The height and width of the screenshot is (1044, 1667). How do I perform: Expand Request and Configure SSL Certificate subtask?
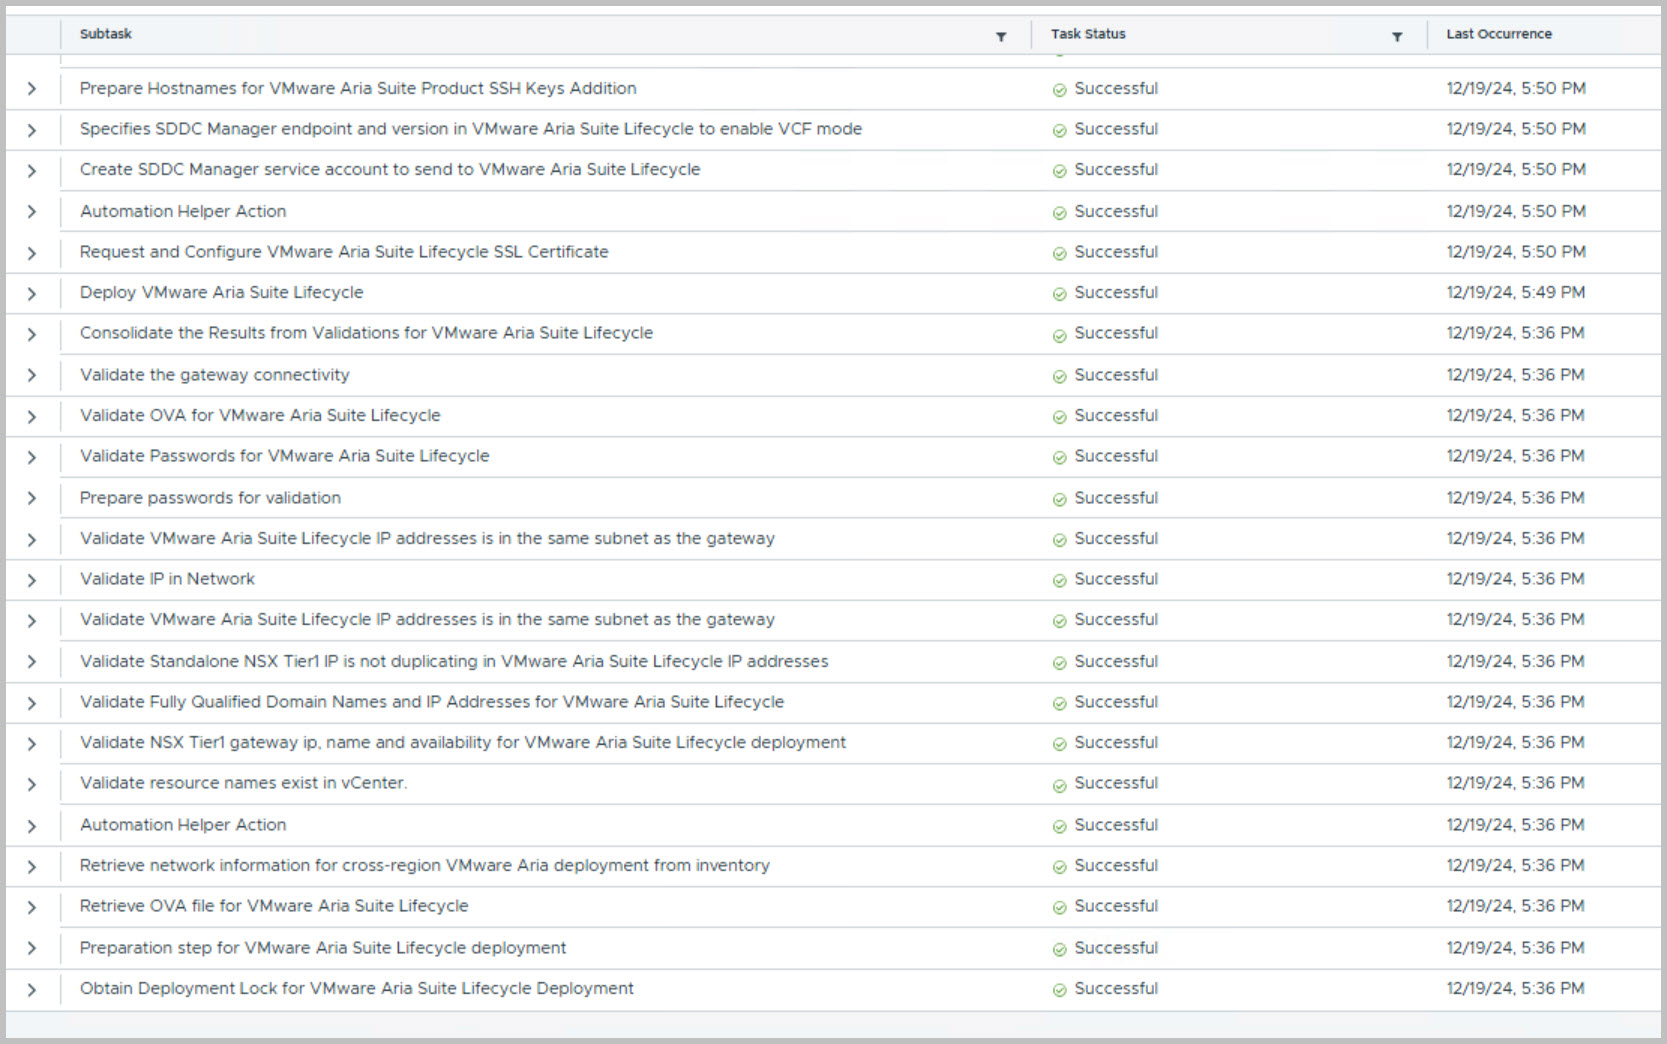[32, 253]
